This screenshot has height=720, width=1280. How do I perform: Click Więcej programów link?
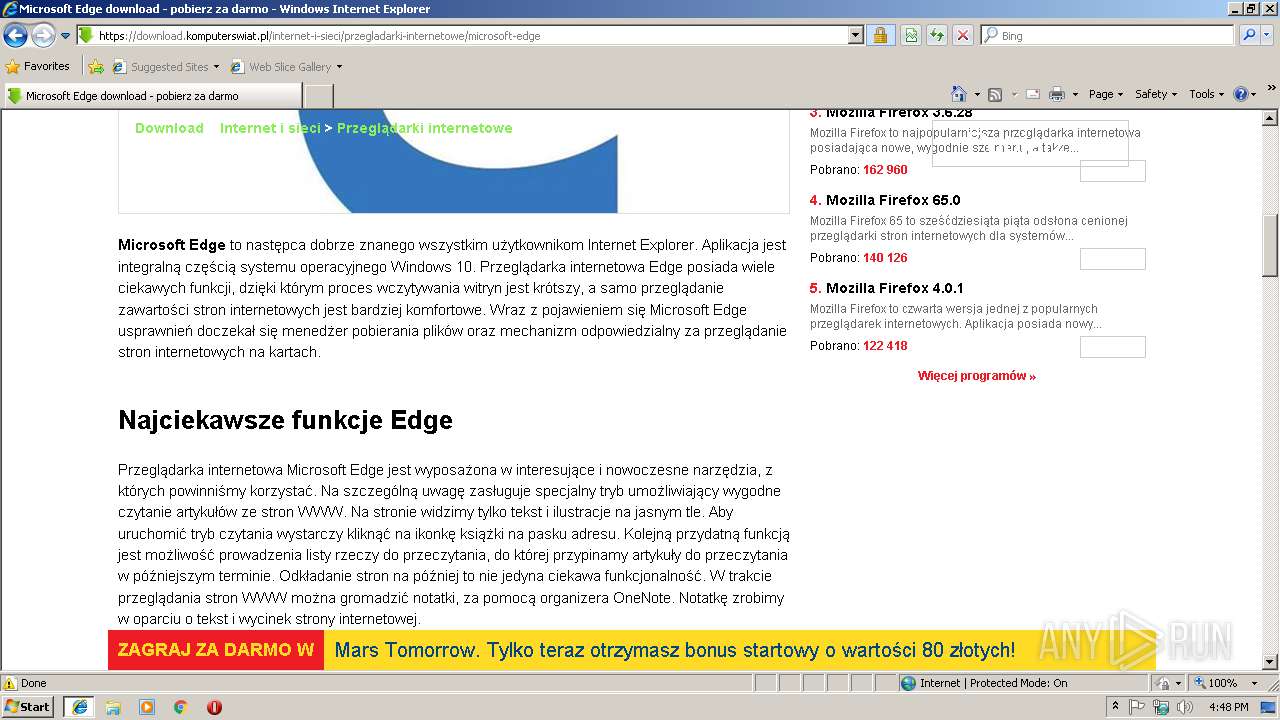[976, 376]
